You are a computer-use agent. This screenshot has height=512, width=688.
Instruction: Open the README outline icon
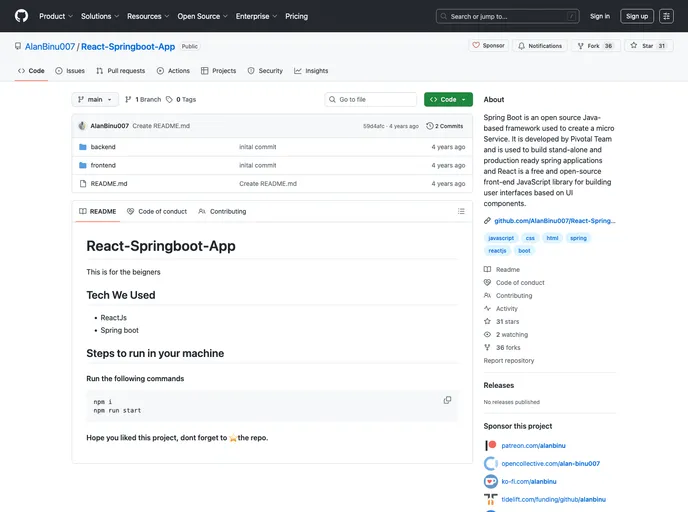tap(461, 211)
